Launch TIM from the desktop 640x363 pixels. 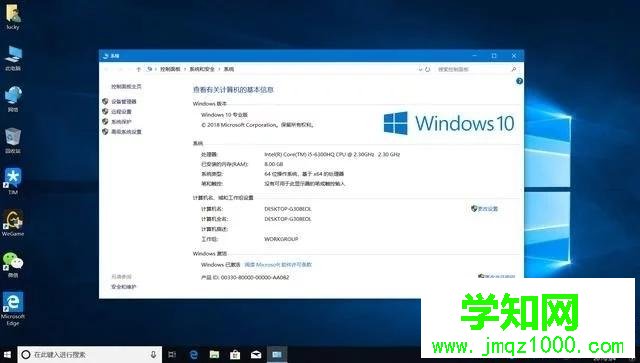click(x=13, y=182)
